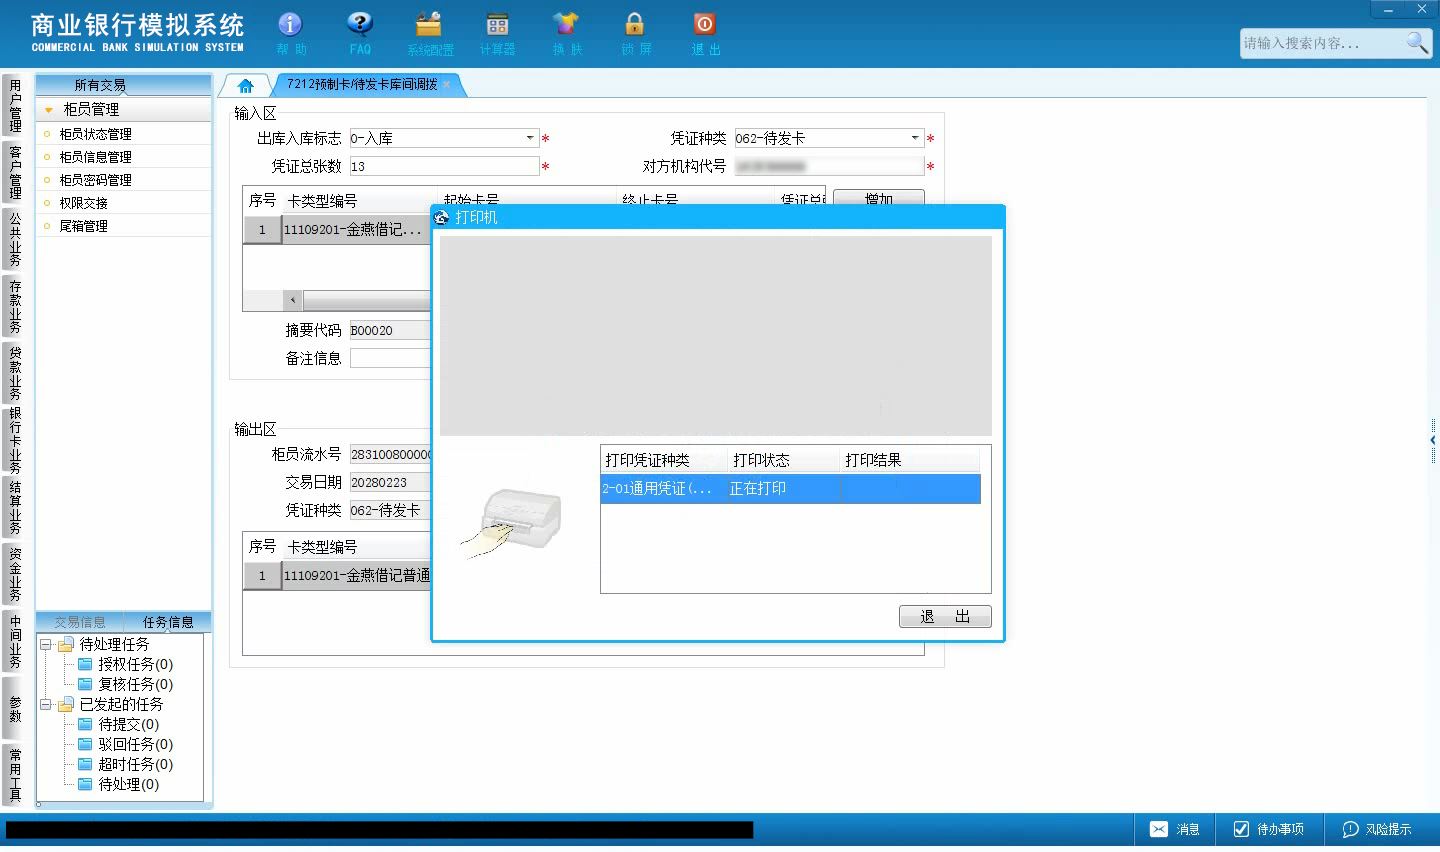Select input table row 11109201-金燕借记
The height and width of the screenshot is (852, 1440).
click(x=337, y=230)
